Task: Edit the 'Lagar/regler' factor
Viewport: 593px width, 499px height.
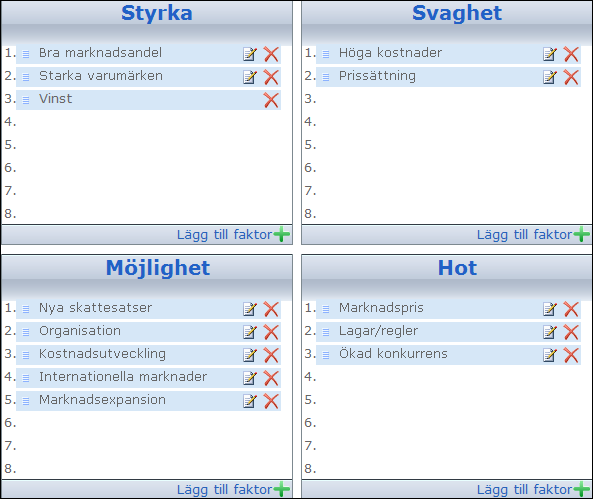Action: click(x=550, y=332)
